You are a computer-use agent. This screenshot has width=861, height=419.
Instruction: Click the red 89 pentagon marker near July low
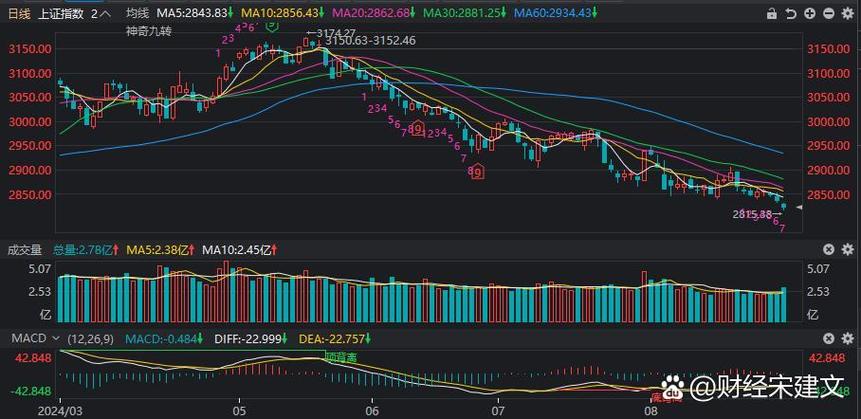476,172
